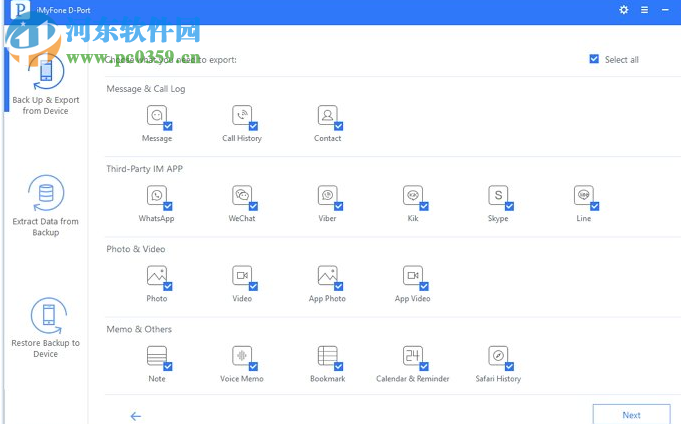Click the Contact icon

tap(327, 115)
